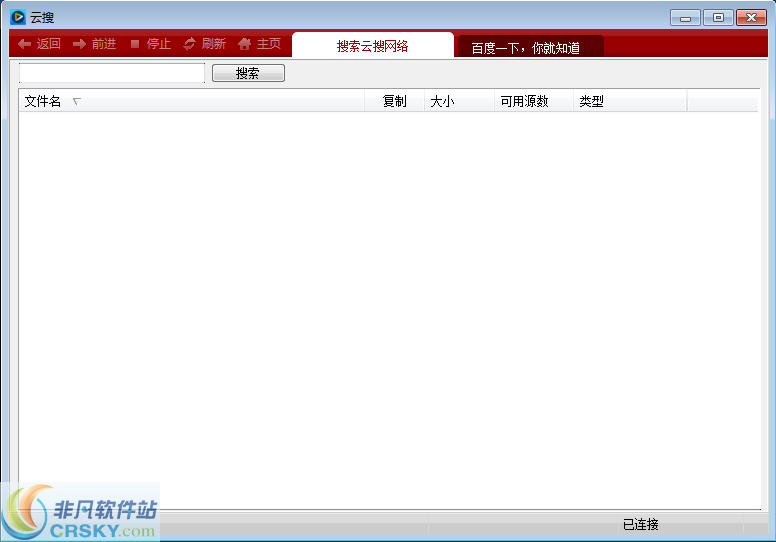The height and width of the screenshot is (542, 776).
Task: Maximize the 云搜 window
Action: point(718,18)
